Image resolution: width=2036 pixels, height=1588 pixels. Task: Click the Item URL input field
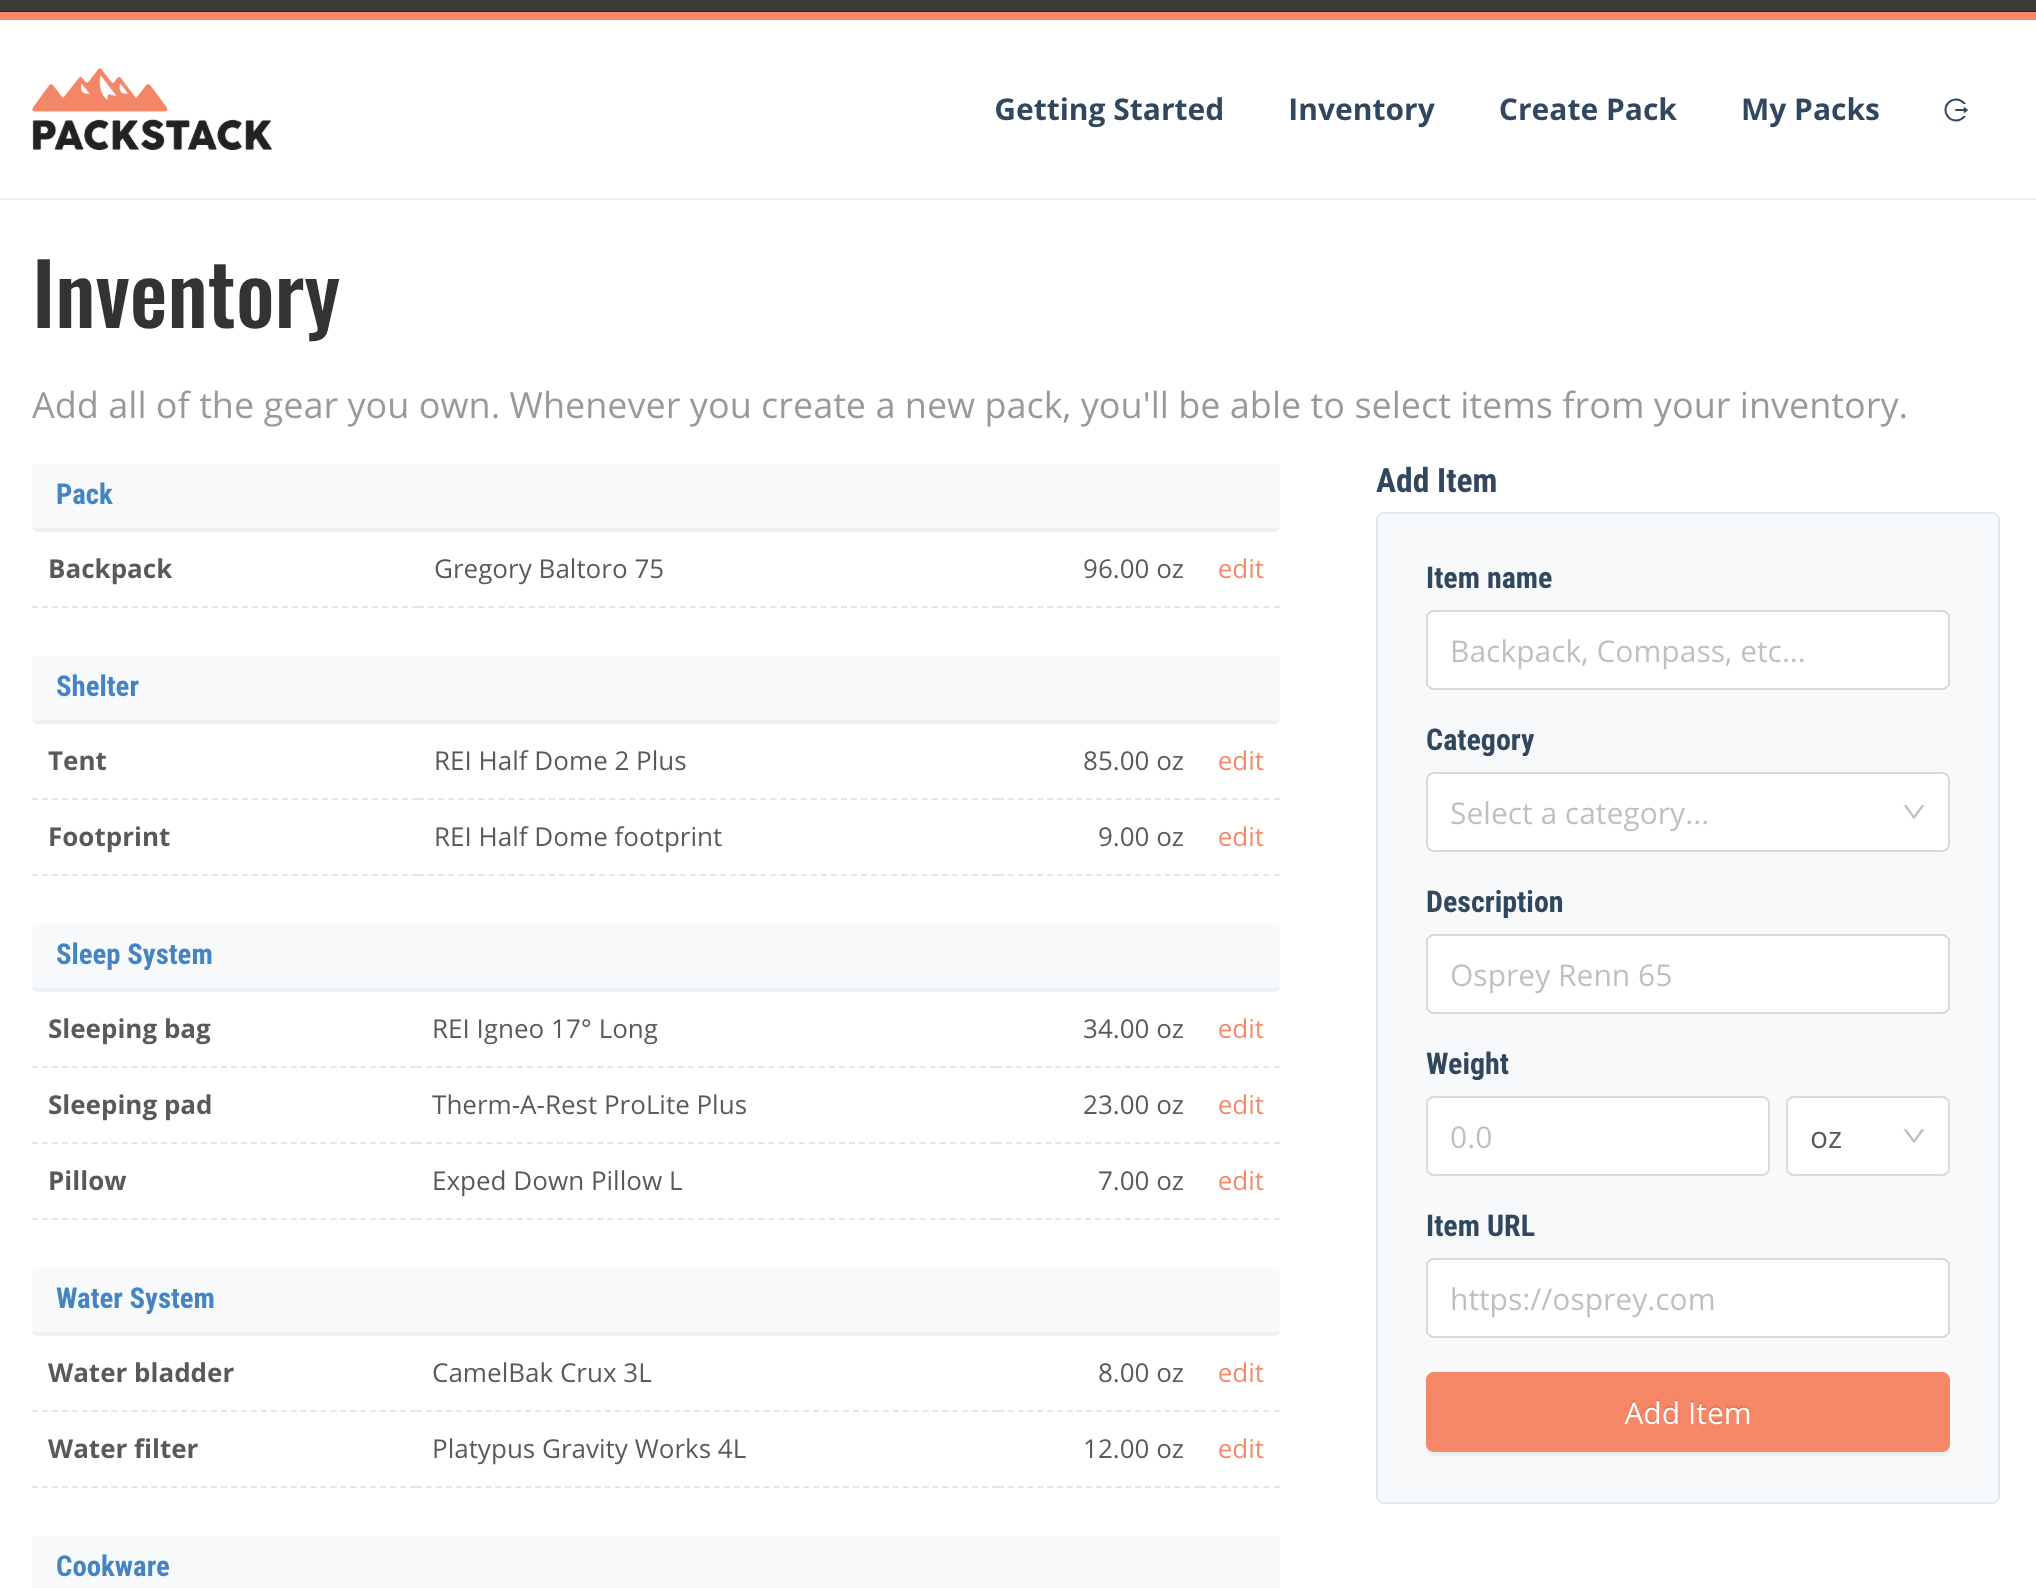(x=1687, y=1298)
